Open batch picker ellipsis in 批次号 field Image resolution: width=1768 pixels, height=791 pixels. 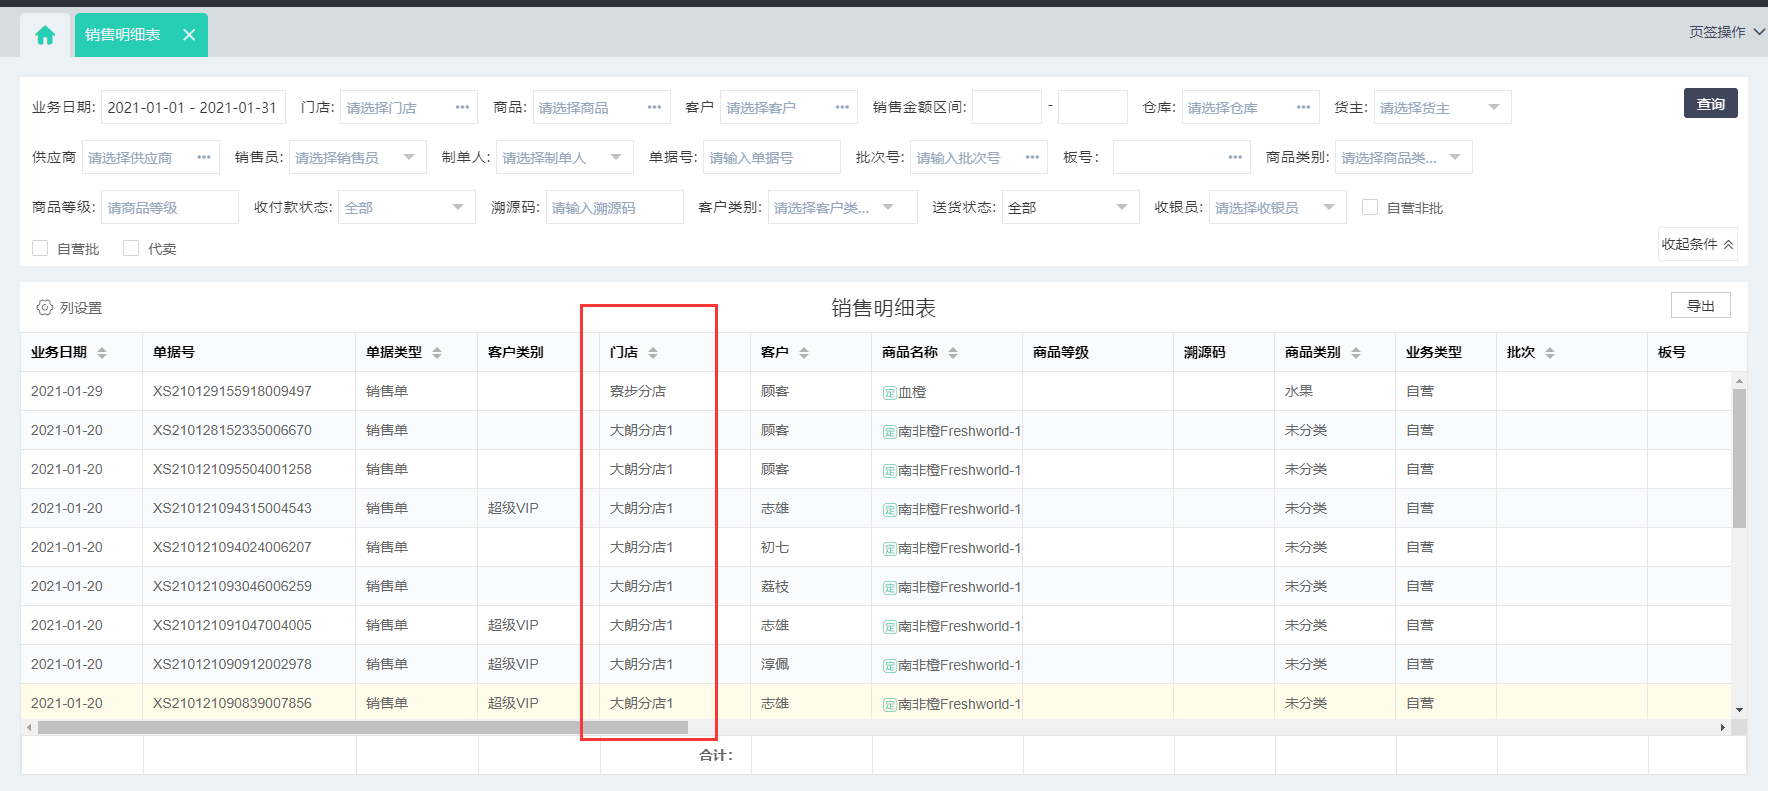click(1032, 157)
